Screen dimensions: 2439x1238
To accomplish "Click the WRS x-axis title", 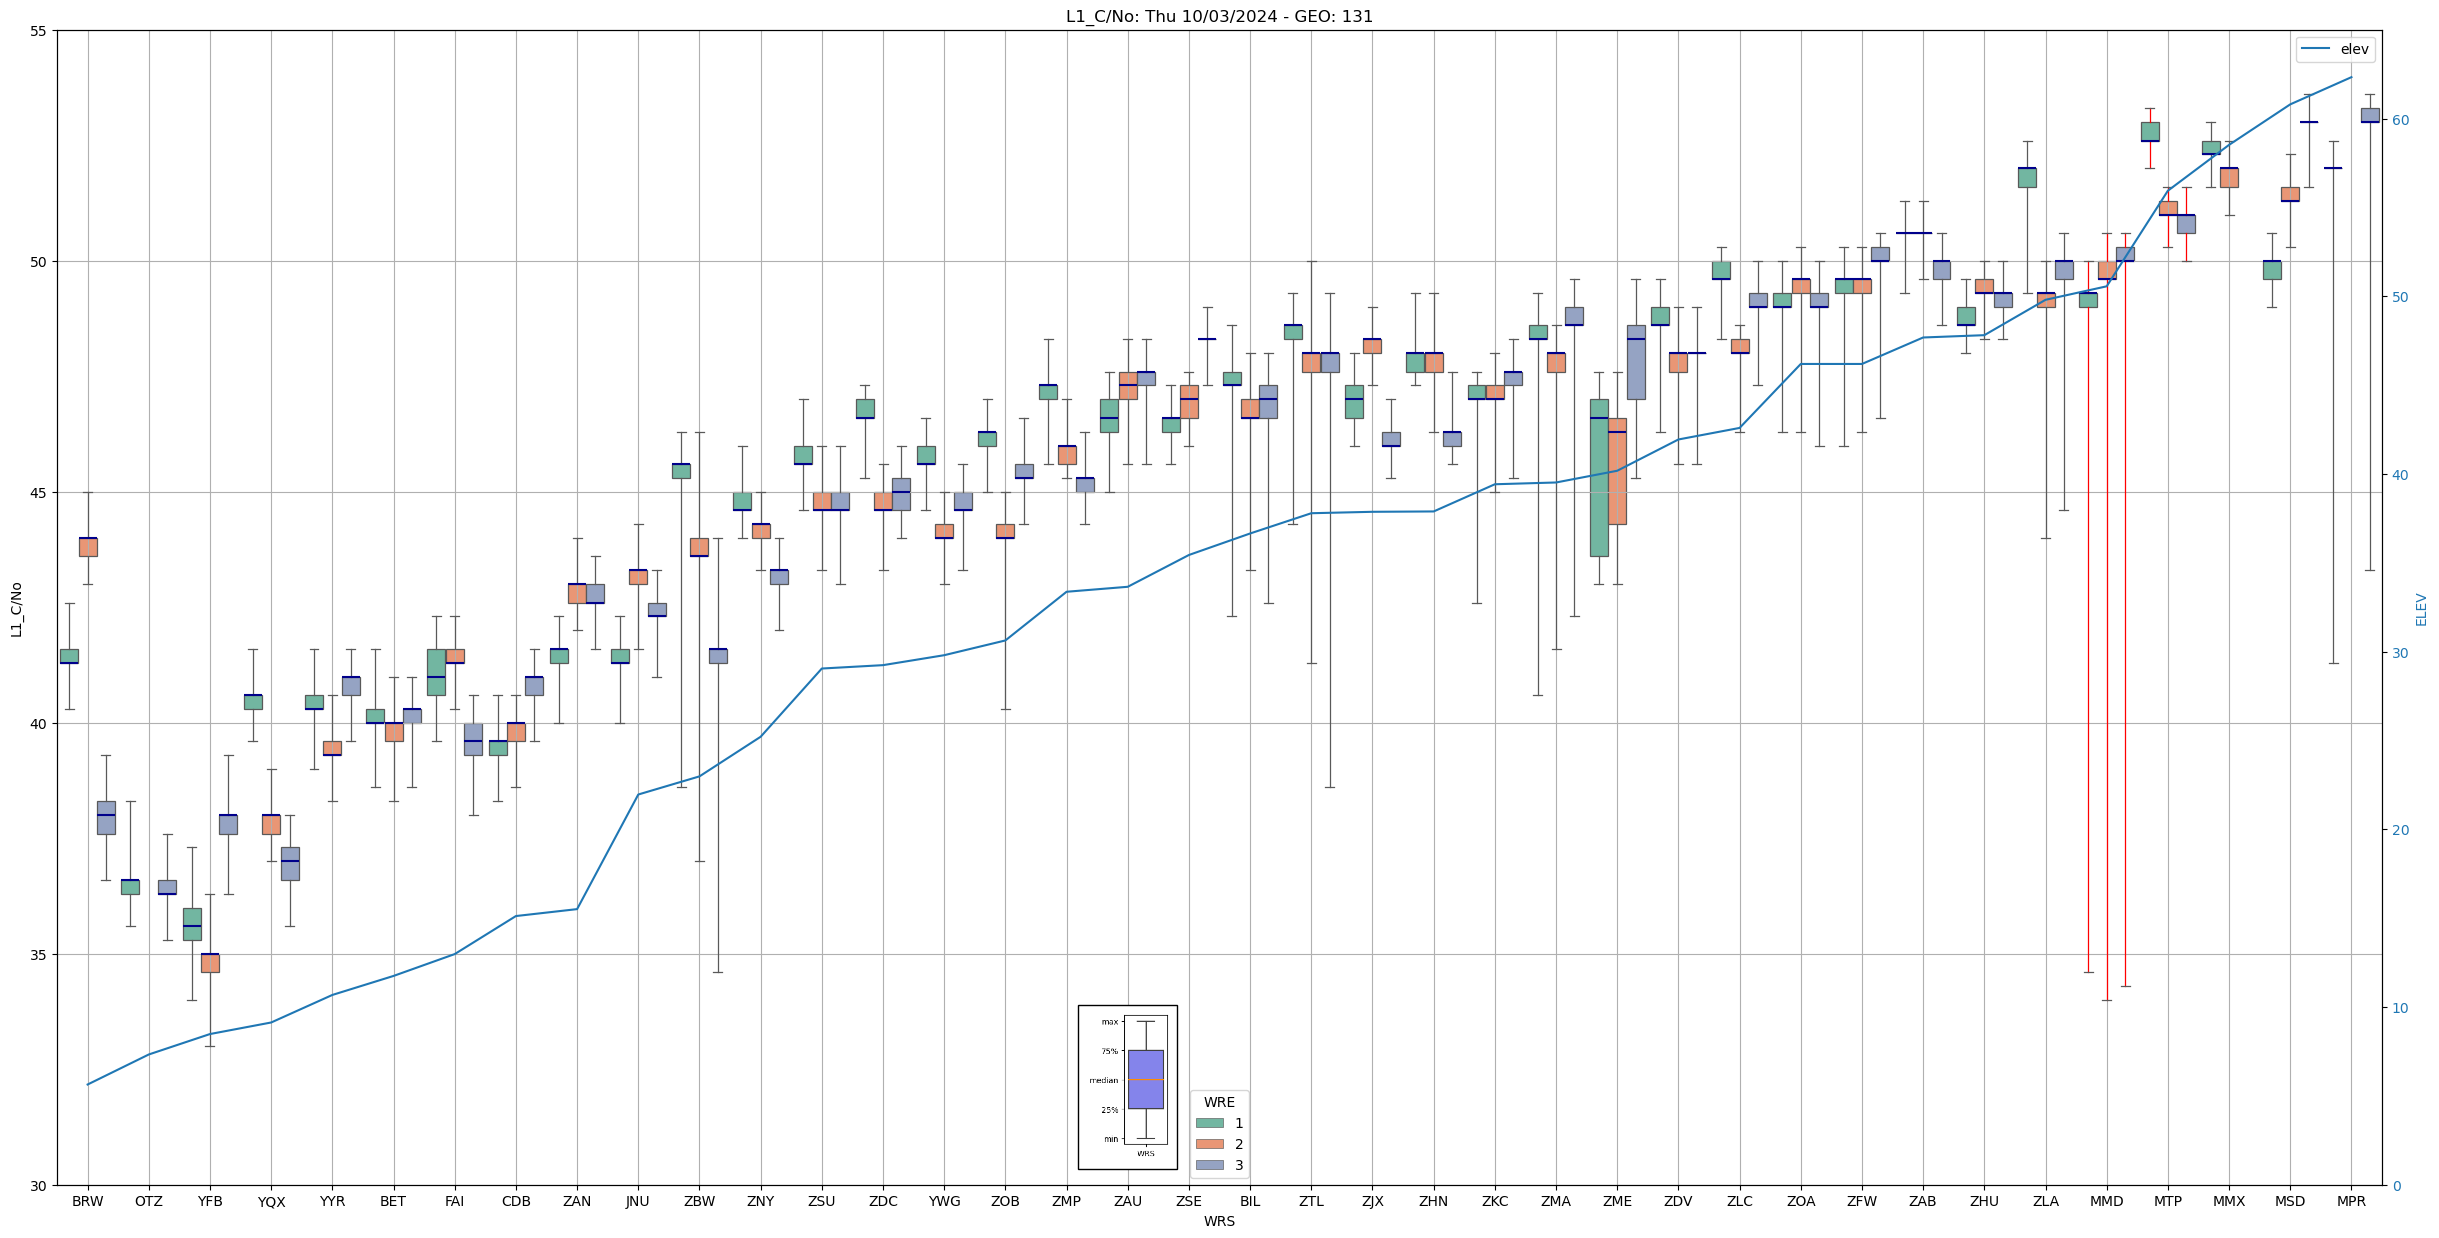I will click(x=1219, y=1221).
